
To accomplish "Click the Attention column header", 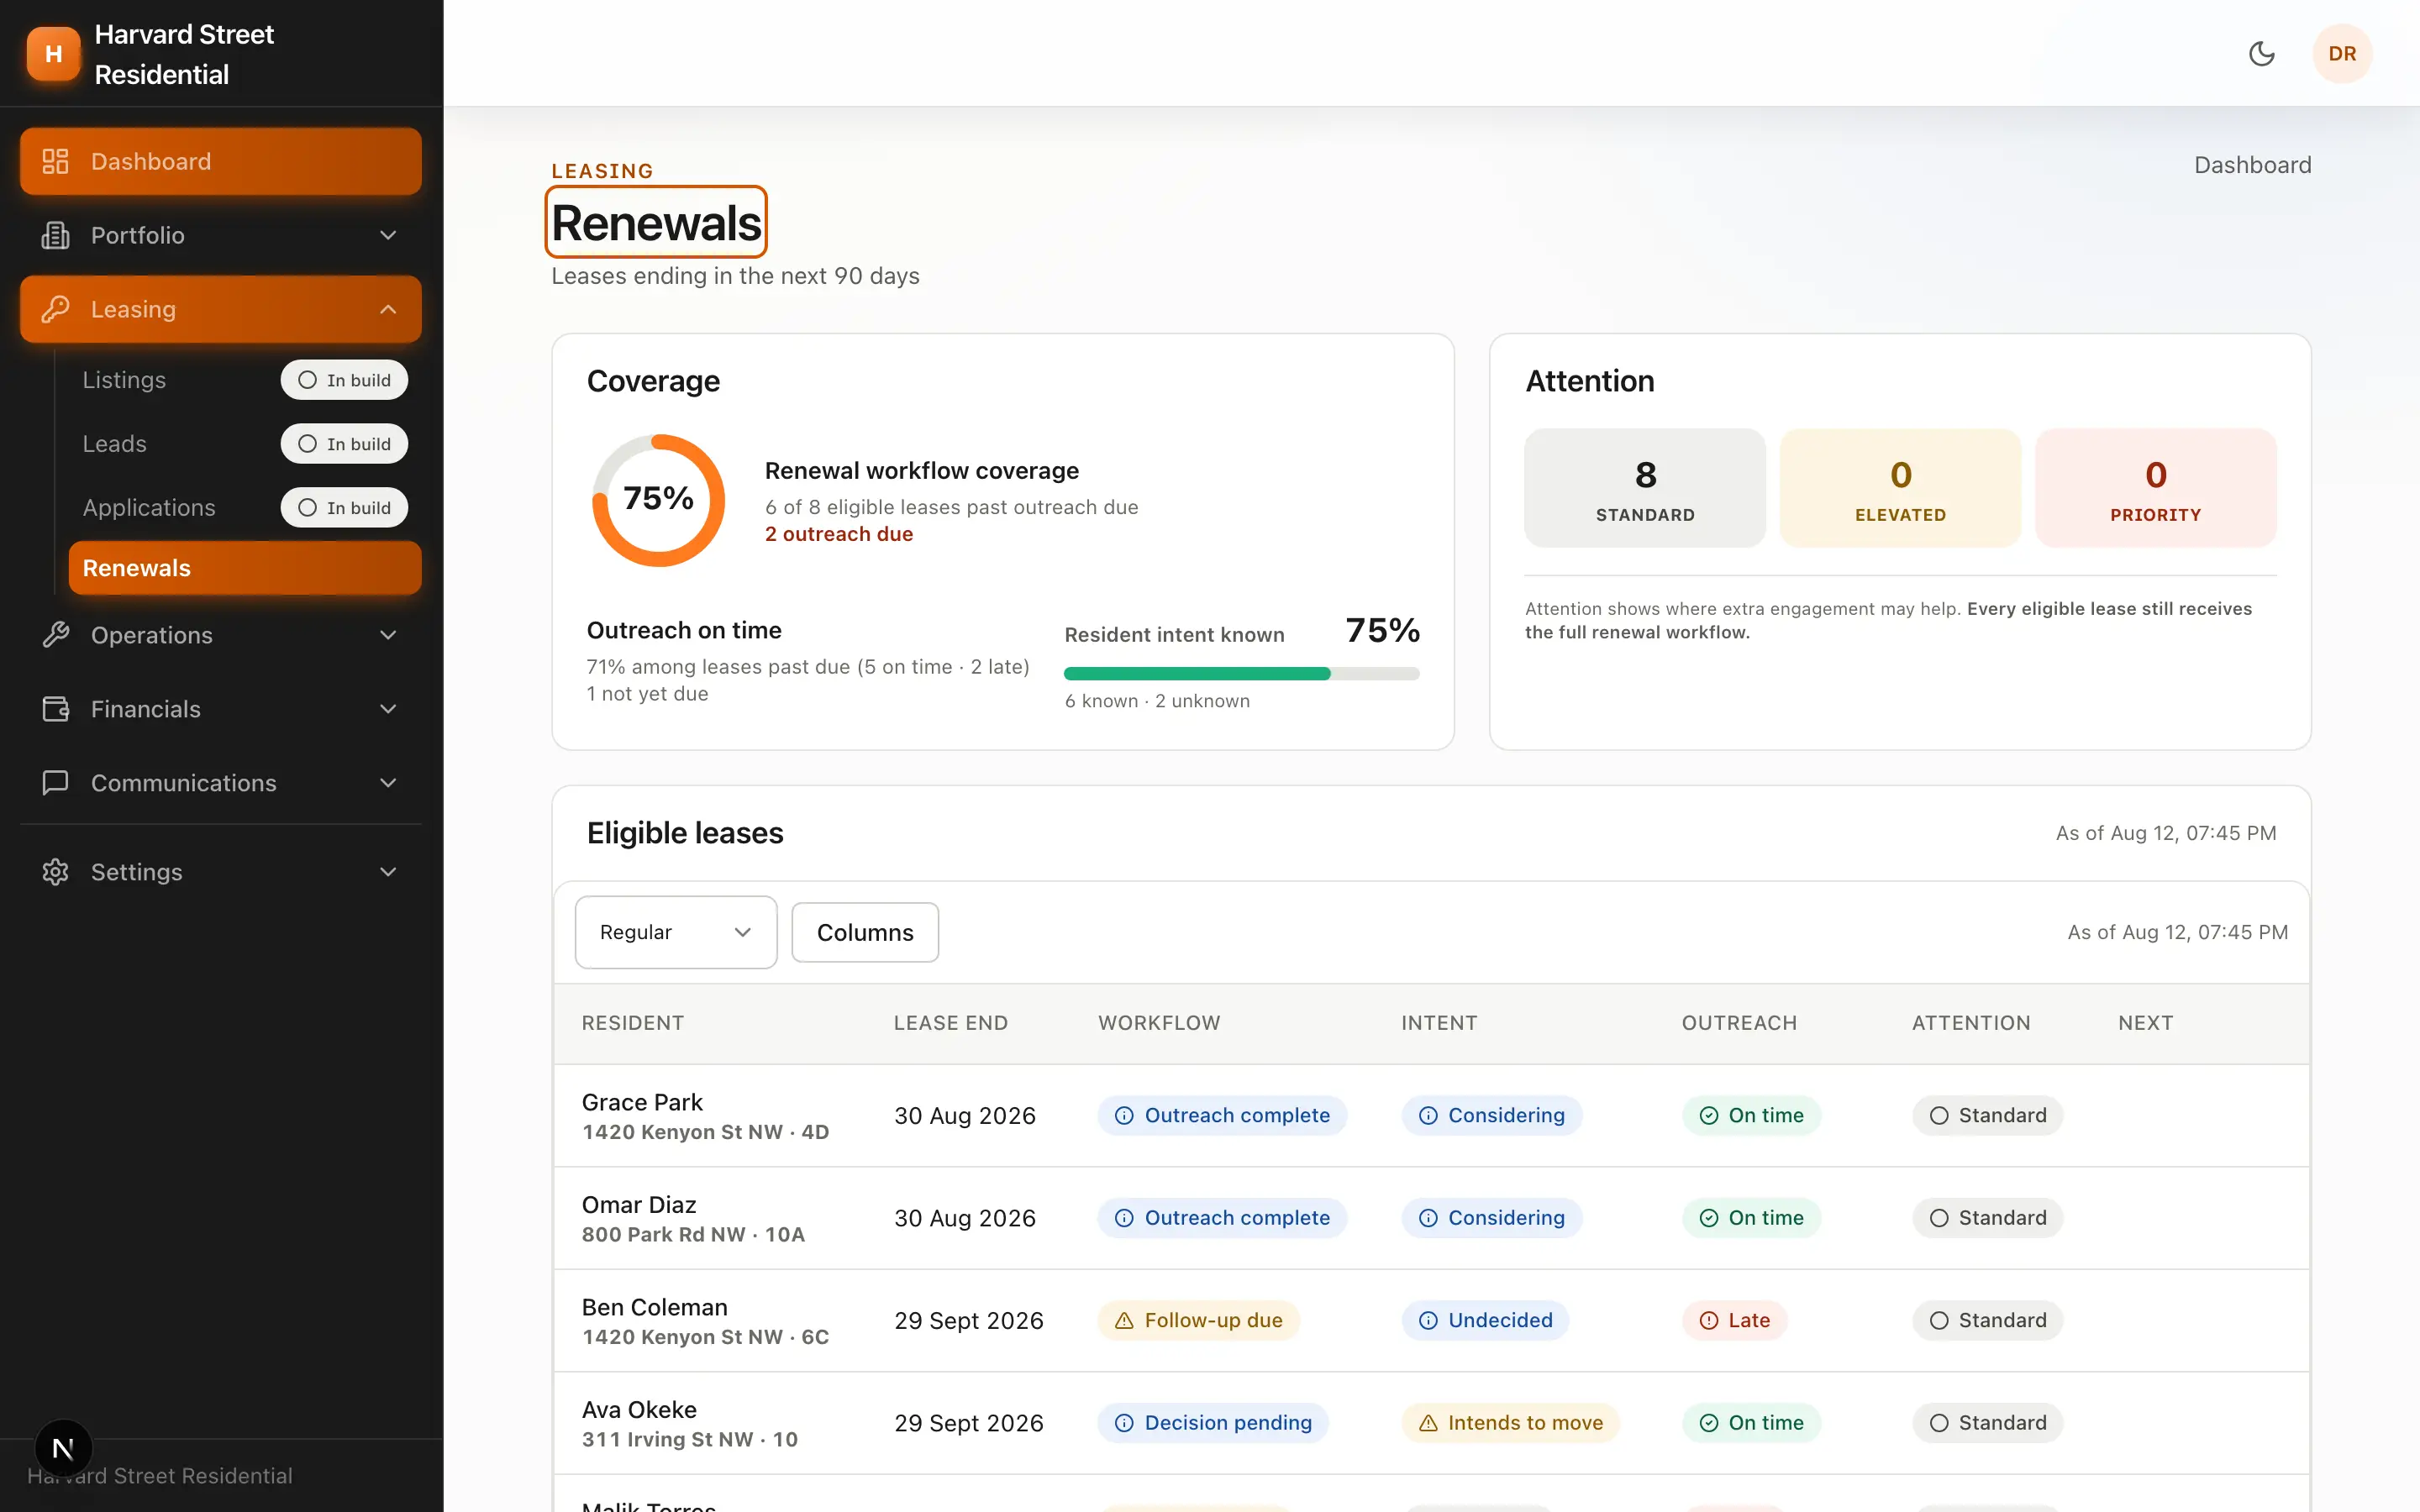I will click(1971, 1023).
